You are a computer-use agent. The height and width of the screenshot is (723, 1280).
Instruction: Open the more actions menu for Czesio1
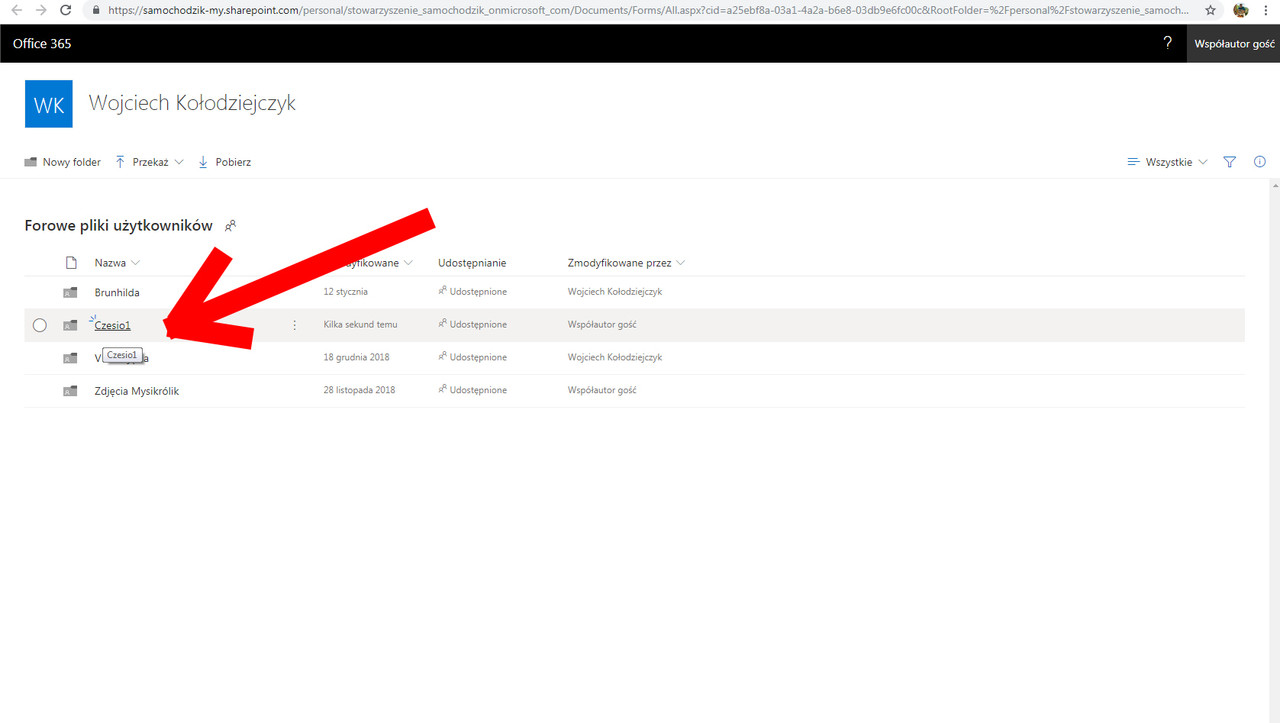coord(294,324)
